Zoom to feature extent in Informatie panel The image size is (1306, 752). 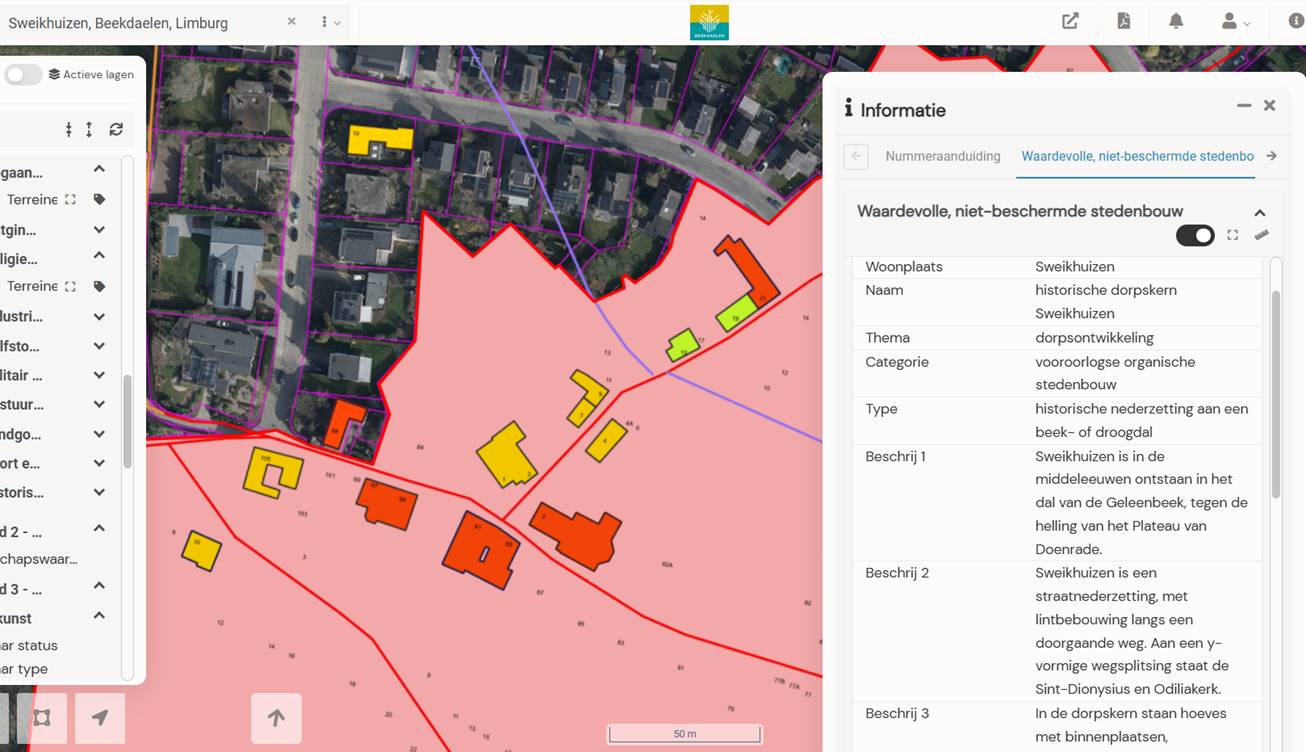click(x=1233, y=235)
